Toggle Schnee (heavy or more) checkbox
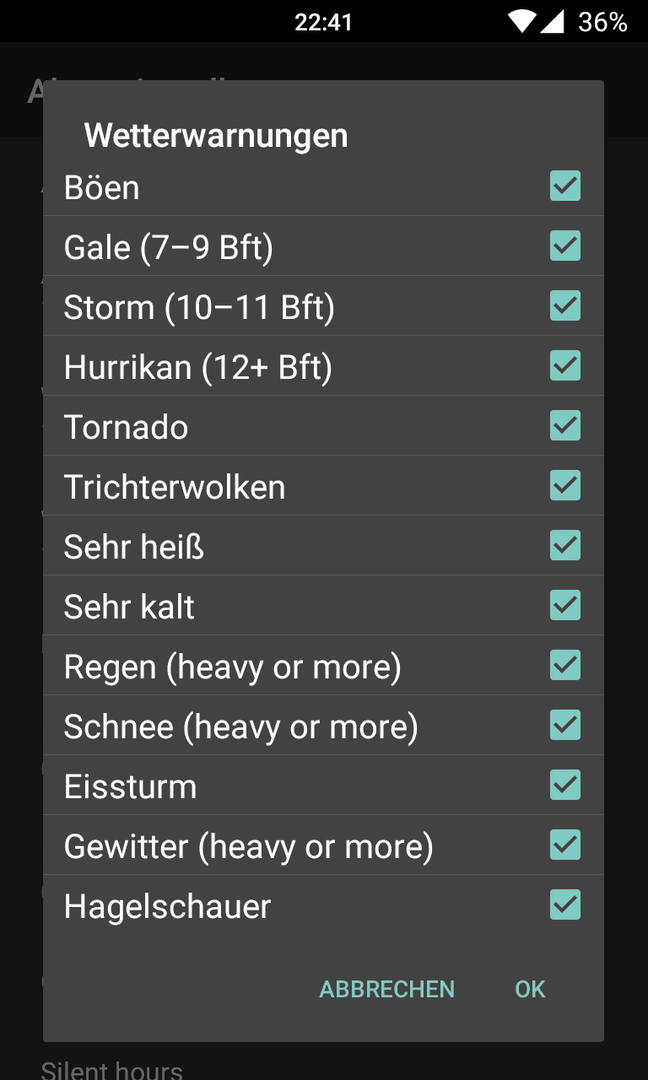The width and height of the screenshot is (648, 1080). [565, 725]
